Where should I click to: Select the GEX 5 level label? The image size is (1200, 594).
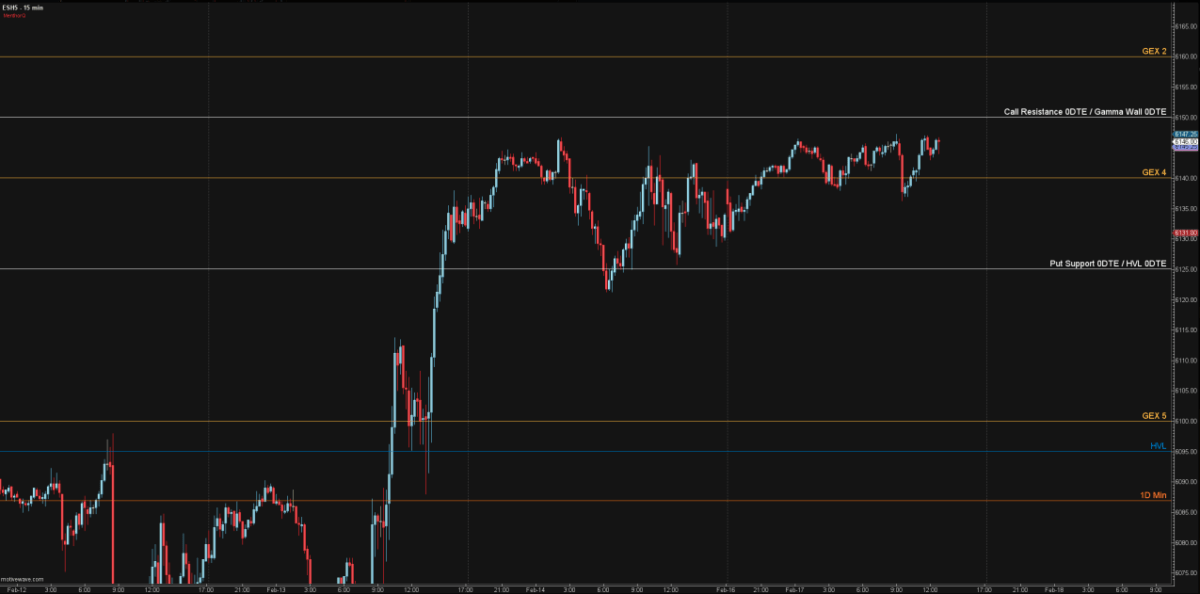click(x=1154, y=415)
